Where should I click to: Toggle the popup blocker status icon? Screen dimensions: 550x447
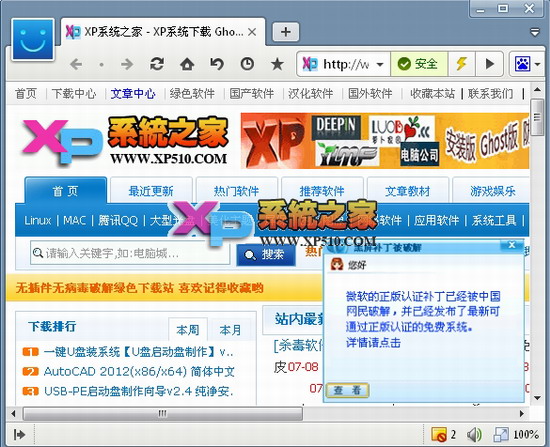[x=439, y=435]
